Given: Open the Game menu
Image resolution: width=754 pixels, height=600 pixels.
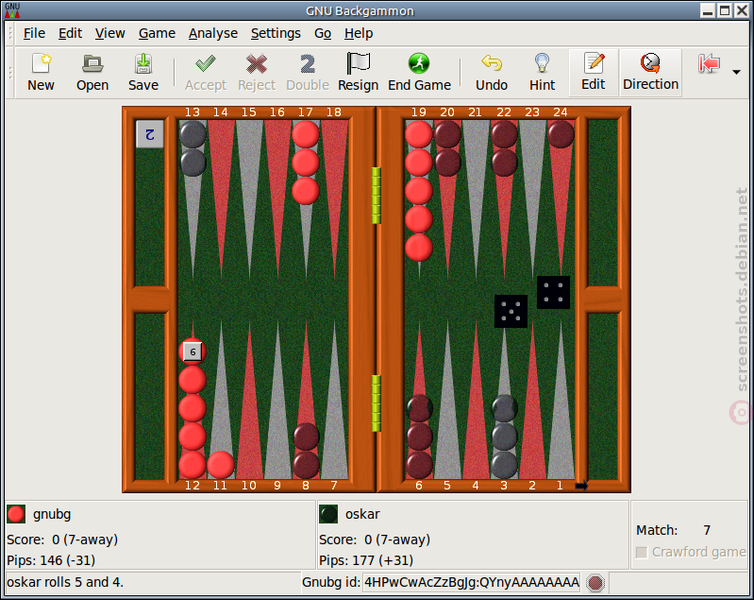Looking at the screenshot, I should tap(157, 33).
